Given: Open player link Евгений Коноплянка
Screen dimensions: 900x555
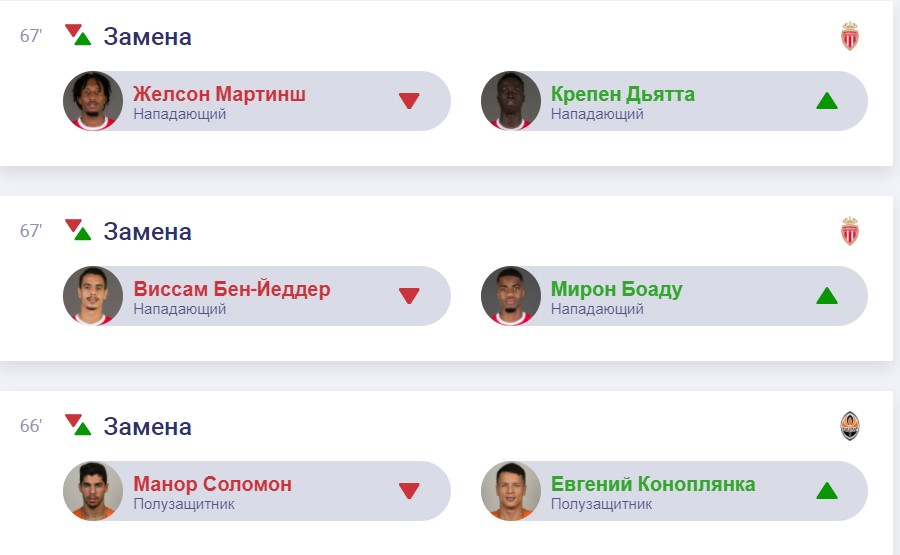Looking at the screenshot, I should [652, 485].
